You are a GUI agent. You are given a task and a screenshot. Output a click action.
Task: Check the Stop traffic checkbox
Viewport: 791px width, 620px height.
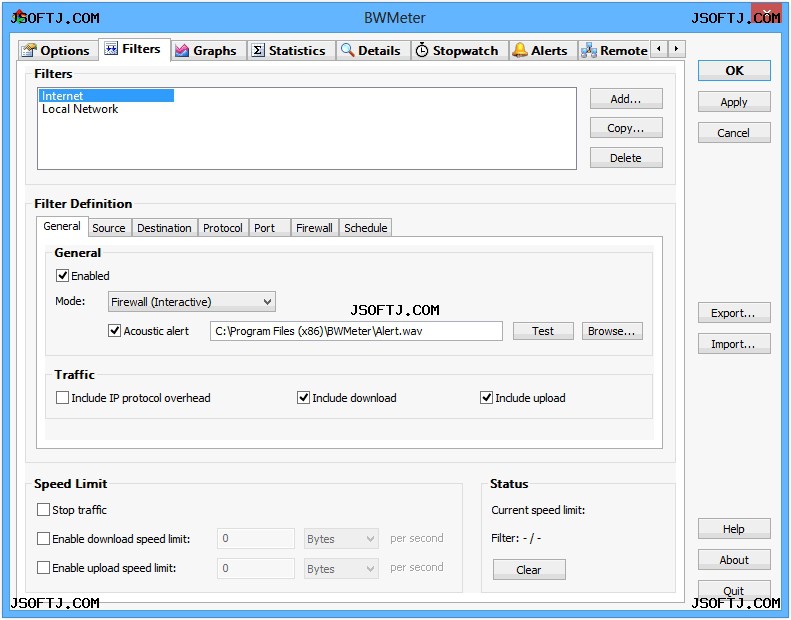[x=43, y=510]
